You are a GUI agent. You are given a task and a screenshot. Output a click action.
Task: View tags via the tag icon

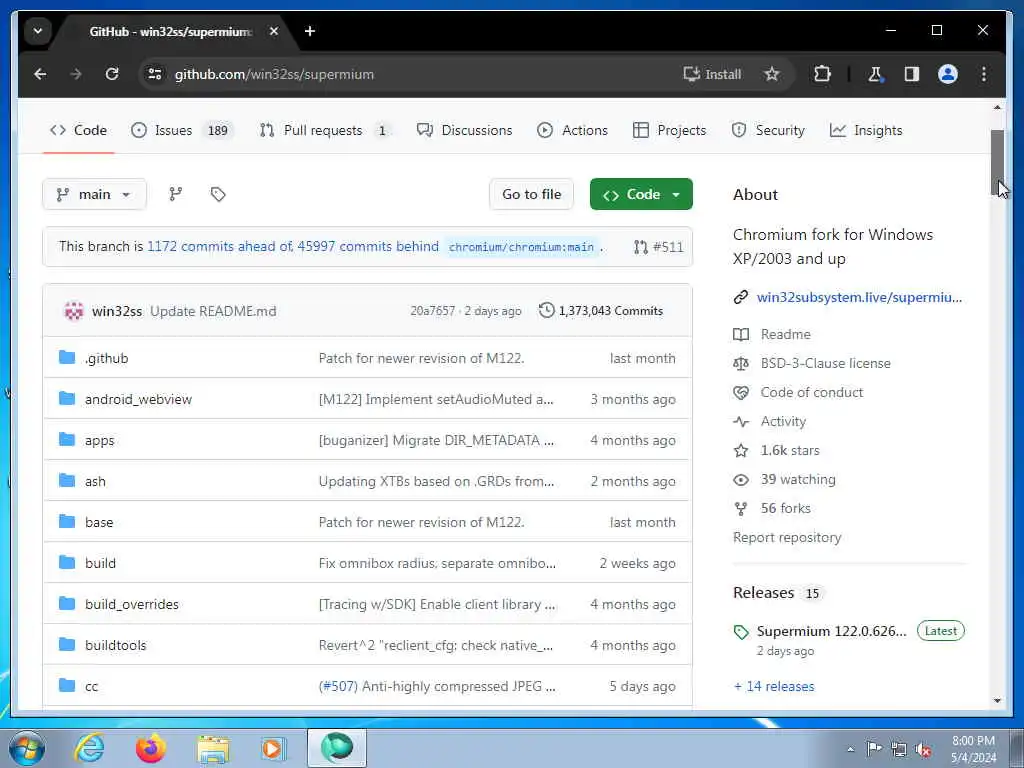click(218, 195)
